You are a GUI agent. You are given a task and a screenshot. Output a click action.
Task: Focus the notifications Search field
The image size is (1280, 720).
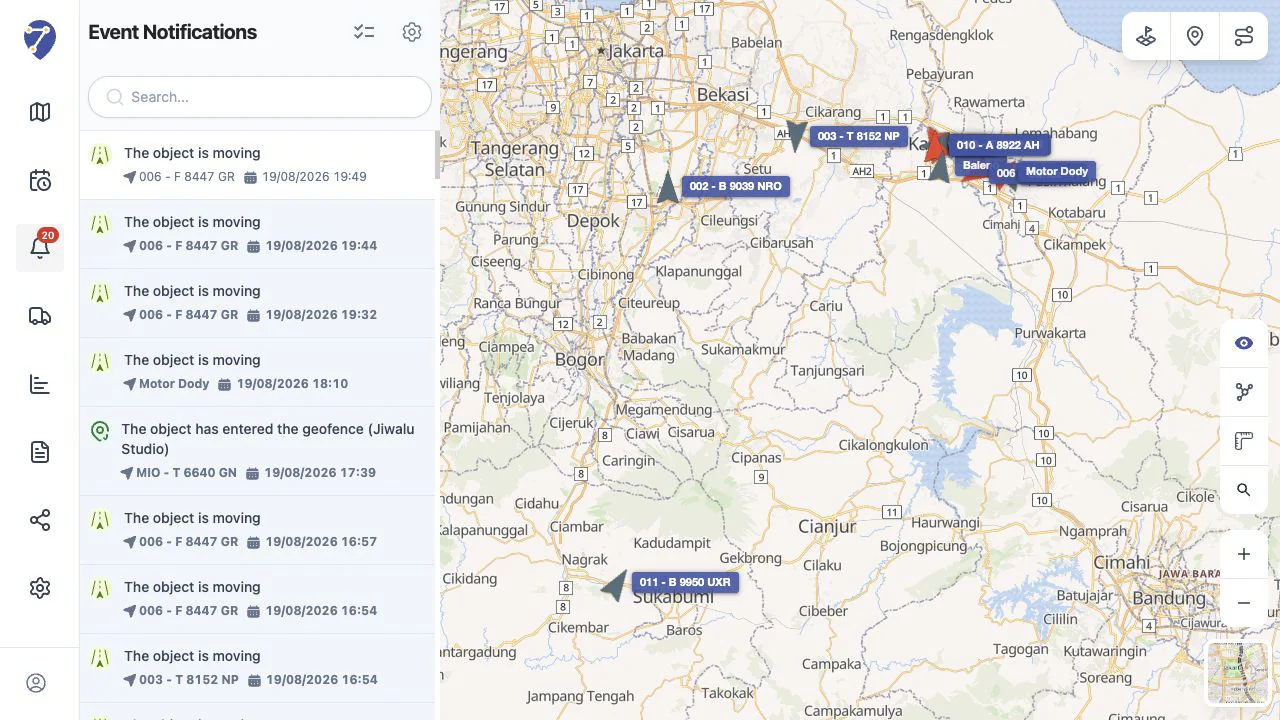click(x=260, y=97)
